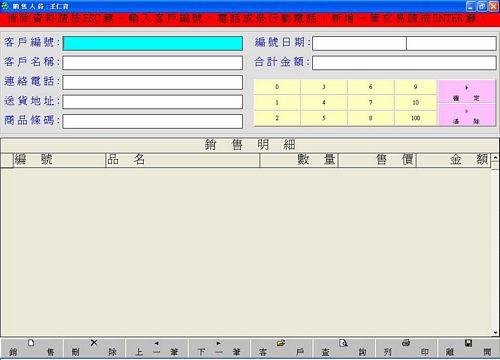Click the 銷售明細 grid title
This screenshot has width=500, height=360.
pyautogui.click(x=250, y=145)
